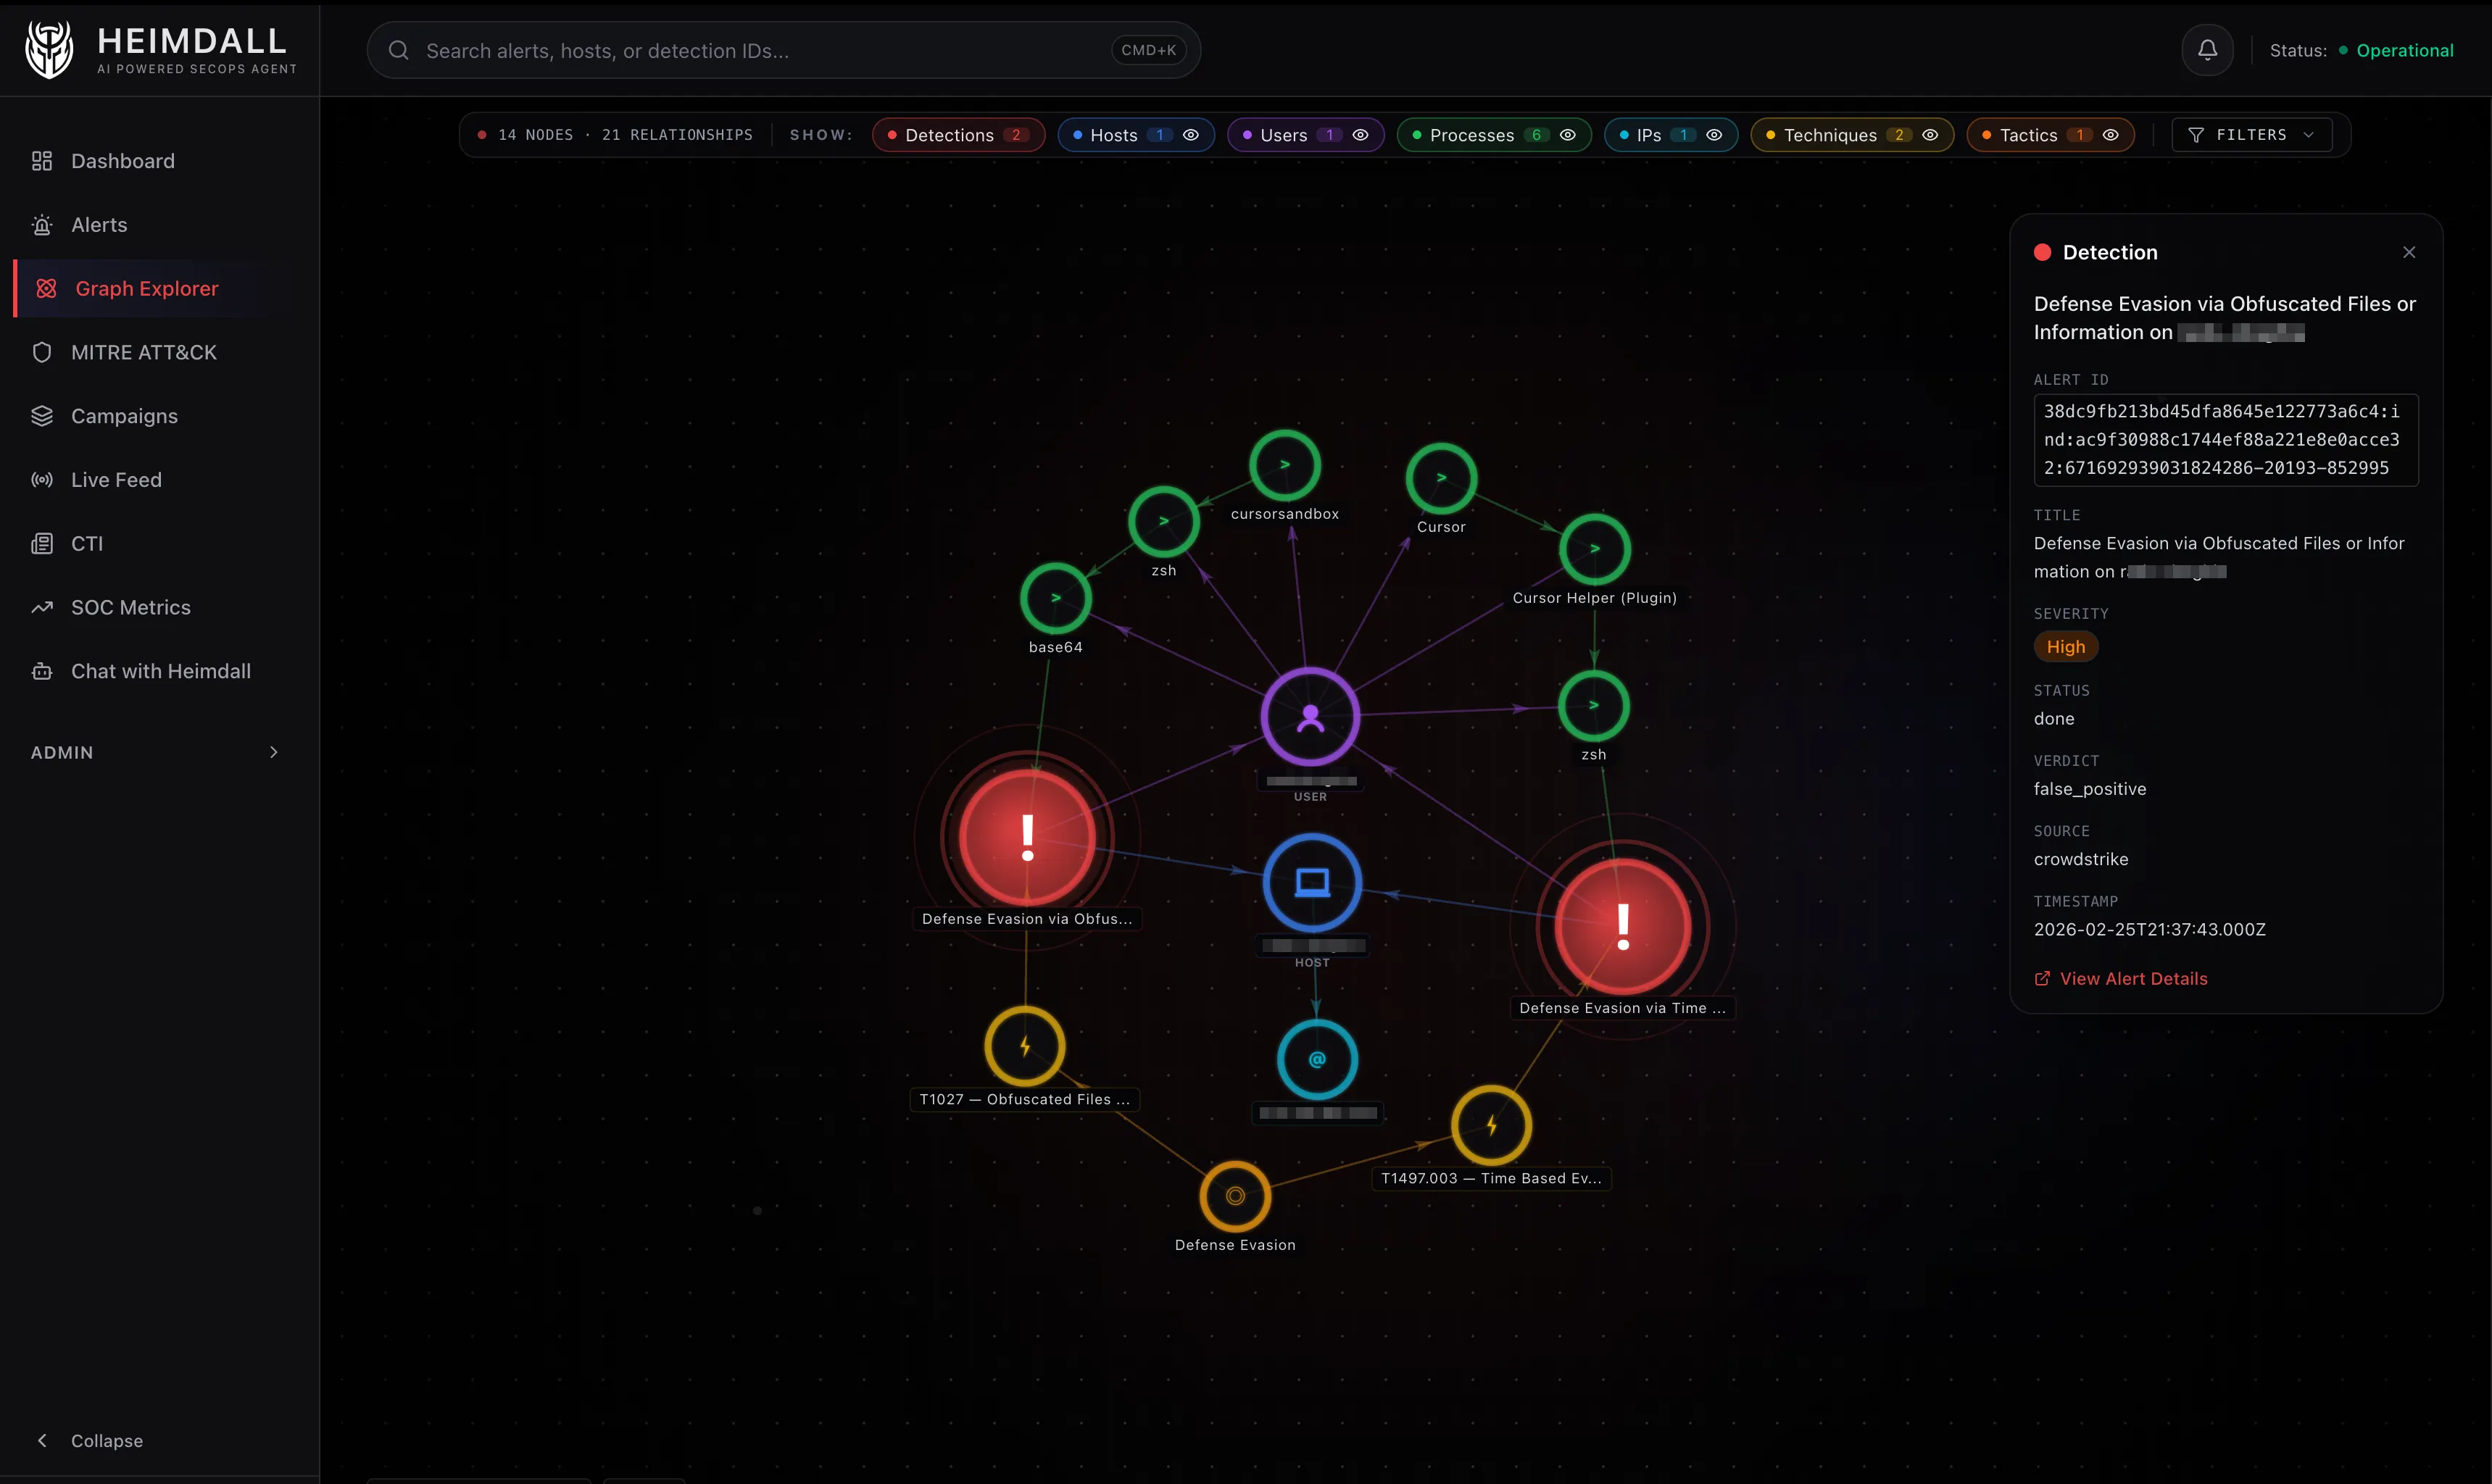Click the search magnifier icon
The image size is (2492, 1484).
click(397, 50)
